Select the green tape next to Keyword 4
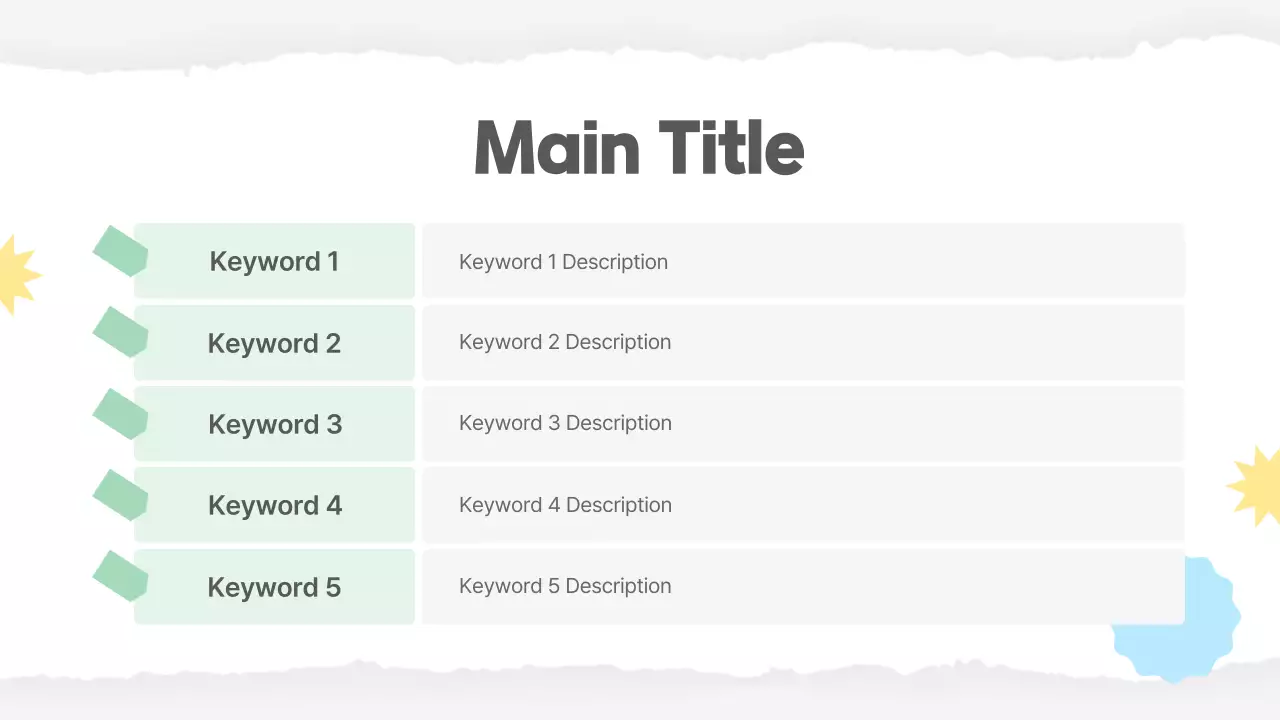This screenshot has width=1280, height=720. [x=119, y=494]
